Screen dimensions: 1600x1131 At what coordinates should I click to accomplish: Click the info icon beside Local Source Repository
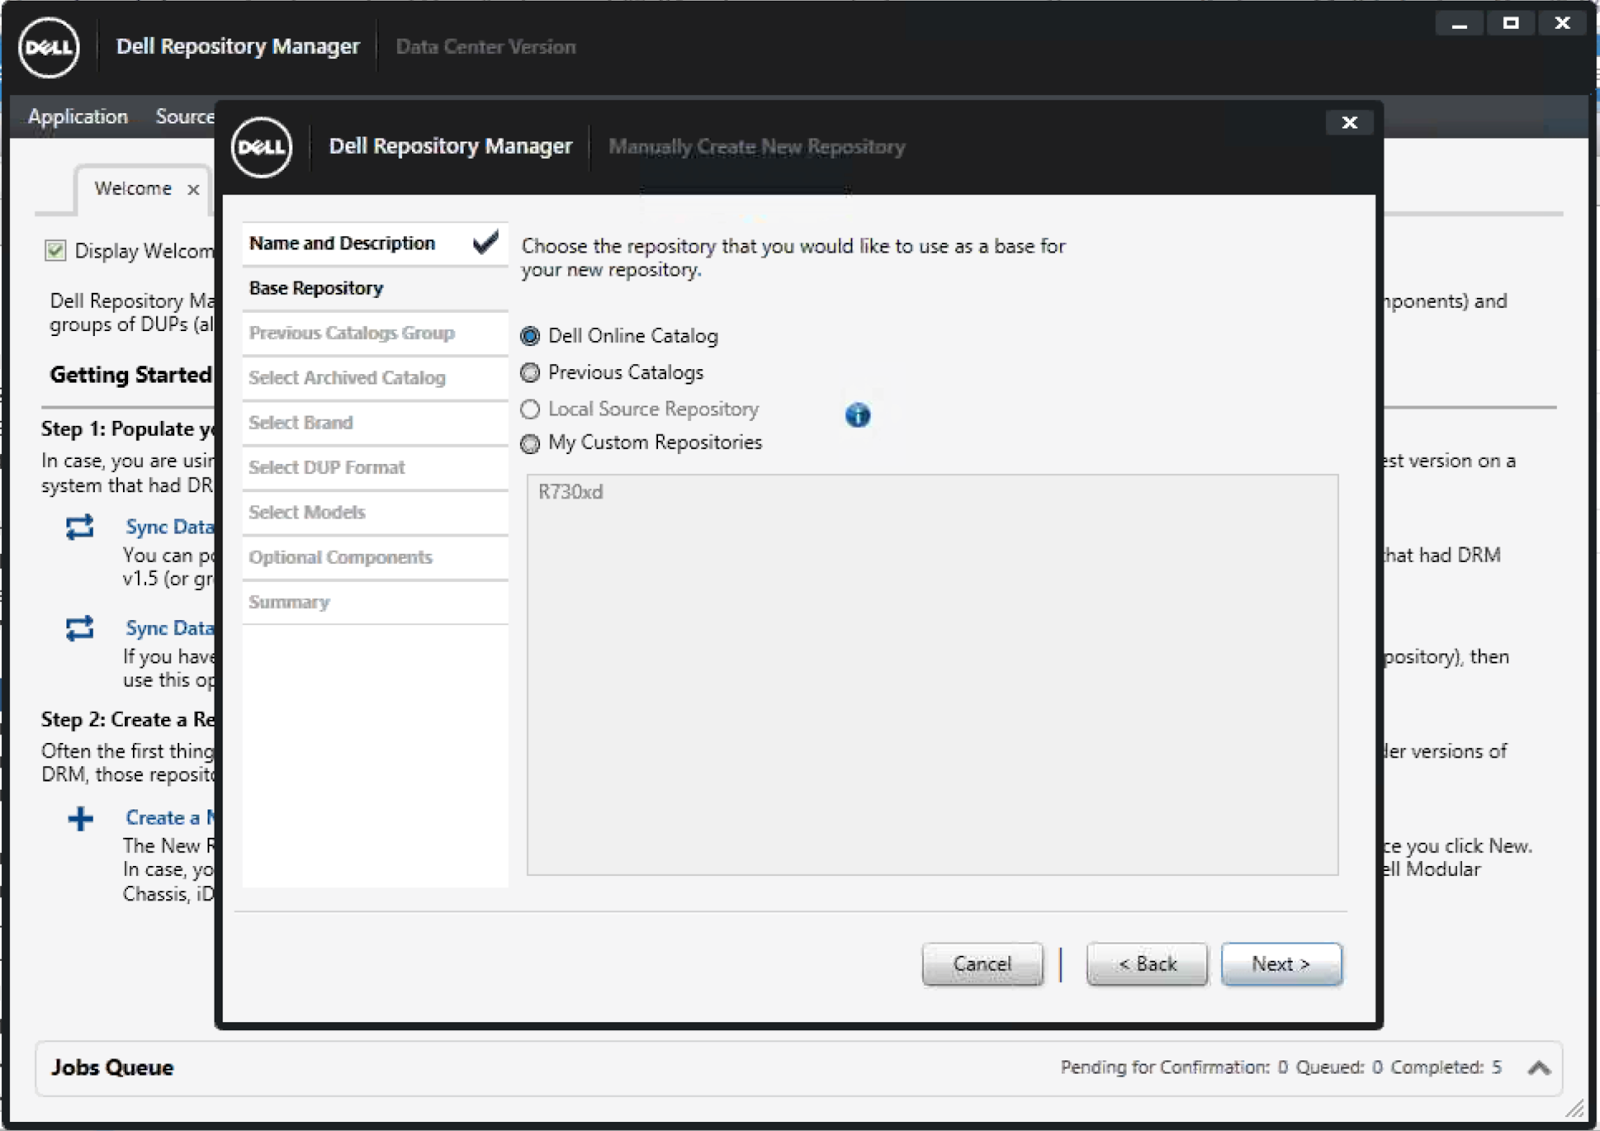(857, 415)
